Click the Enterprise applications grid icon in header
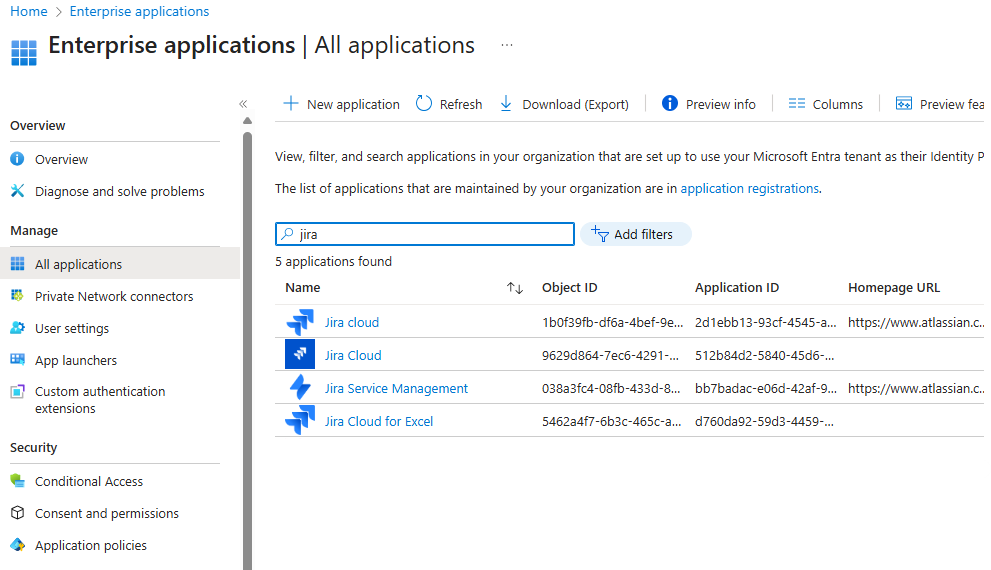The width and height of the screenshot is (991, 570). pos(24,52)
